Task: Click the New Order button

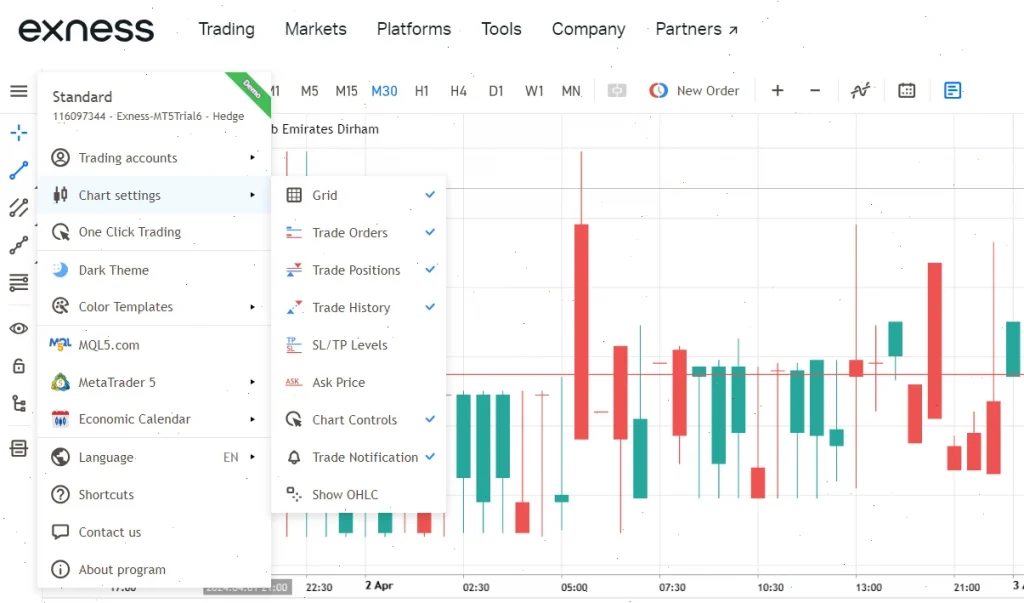Action: pos(694,91)
